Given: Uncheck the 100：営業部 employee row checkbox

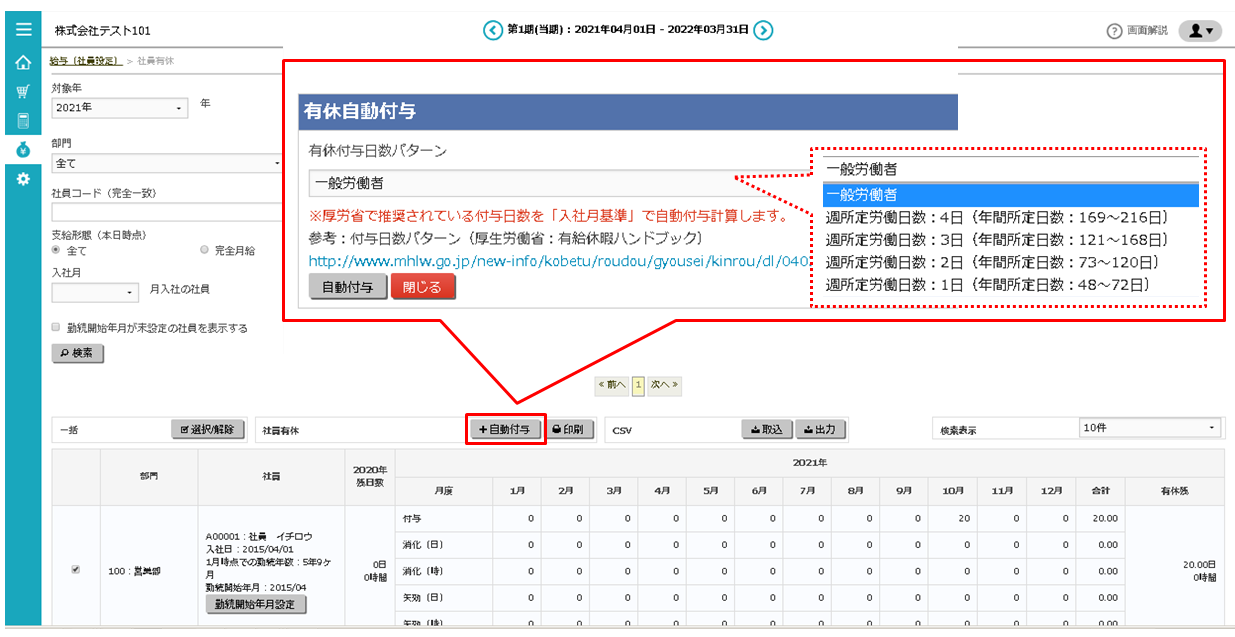Looking at the screenshot, I should [x=75, y=570].
